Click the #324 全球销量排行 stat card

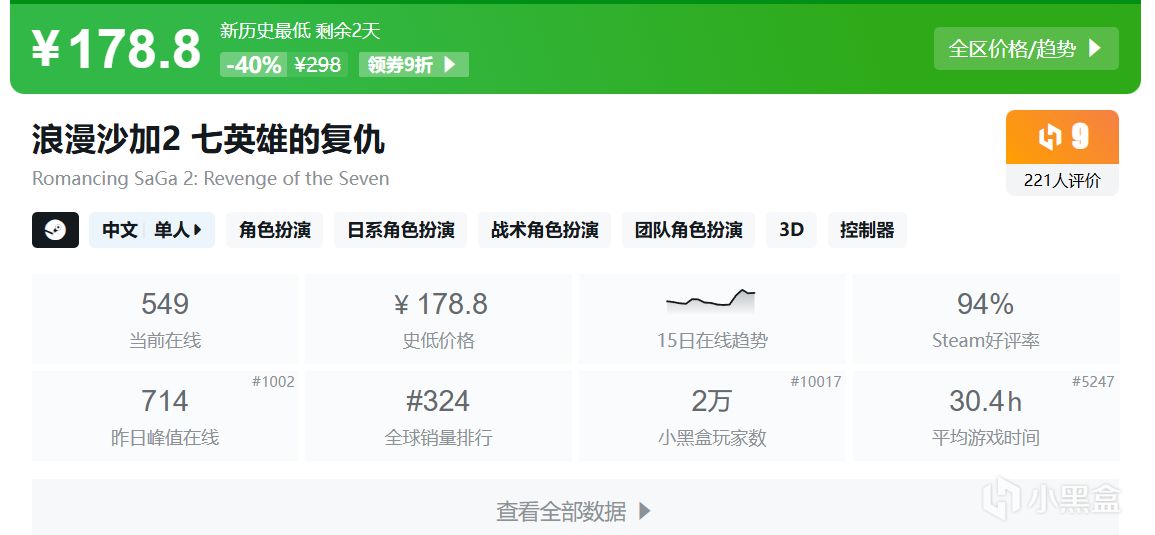(438, 416)
